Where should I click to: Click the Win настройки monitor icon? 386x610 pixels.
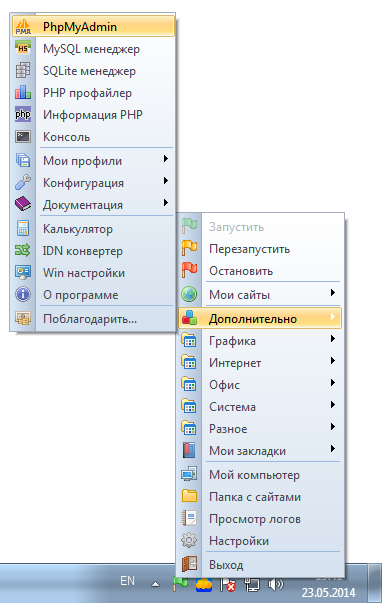(23, 272)
